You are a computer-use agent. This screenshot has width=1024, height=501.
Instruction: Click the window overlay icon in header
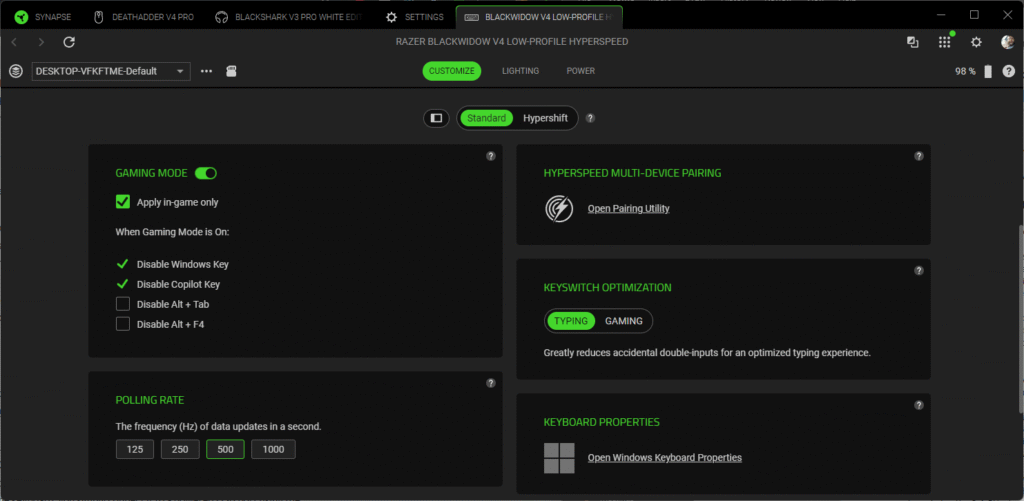[x=913, y=42]
